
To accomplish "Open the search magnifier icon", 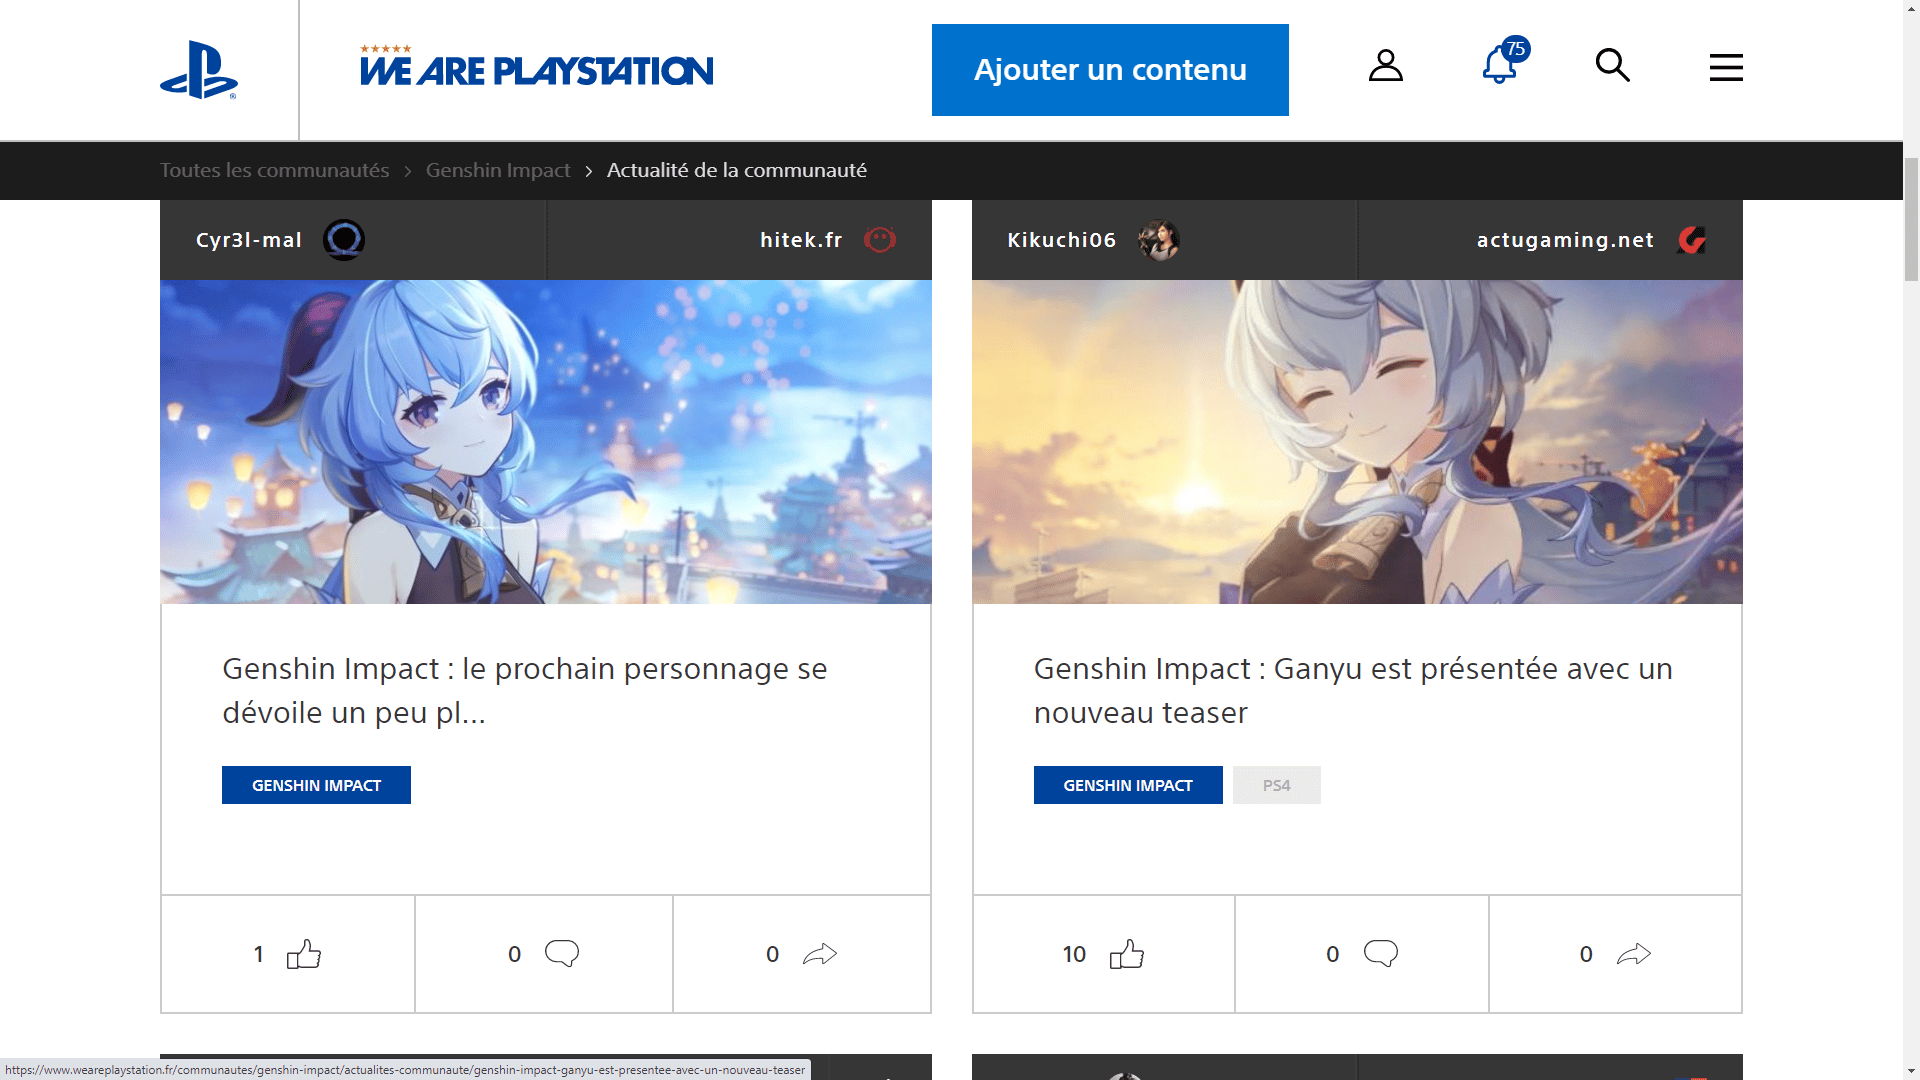I will coord(1613,66).
